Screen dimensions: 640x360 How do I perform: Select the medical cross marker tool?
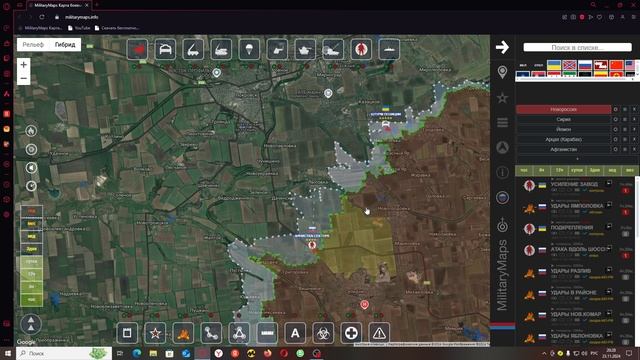(x=351, y=333)
